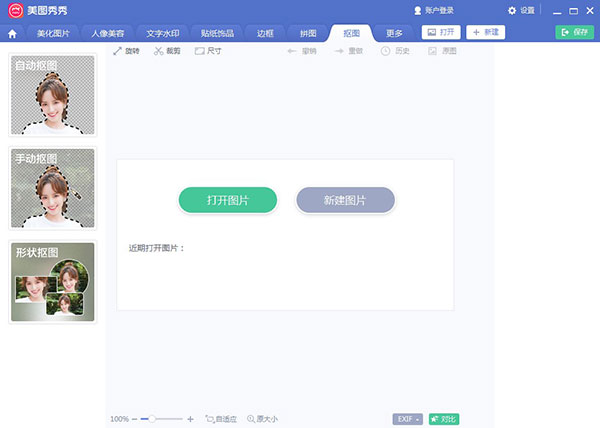The width and height of the screenshot is (600, 428).
Task: Click the green 对比 compare button
Action: 444,419
